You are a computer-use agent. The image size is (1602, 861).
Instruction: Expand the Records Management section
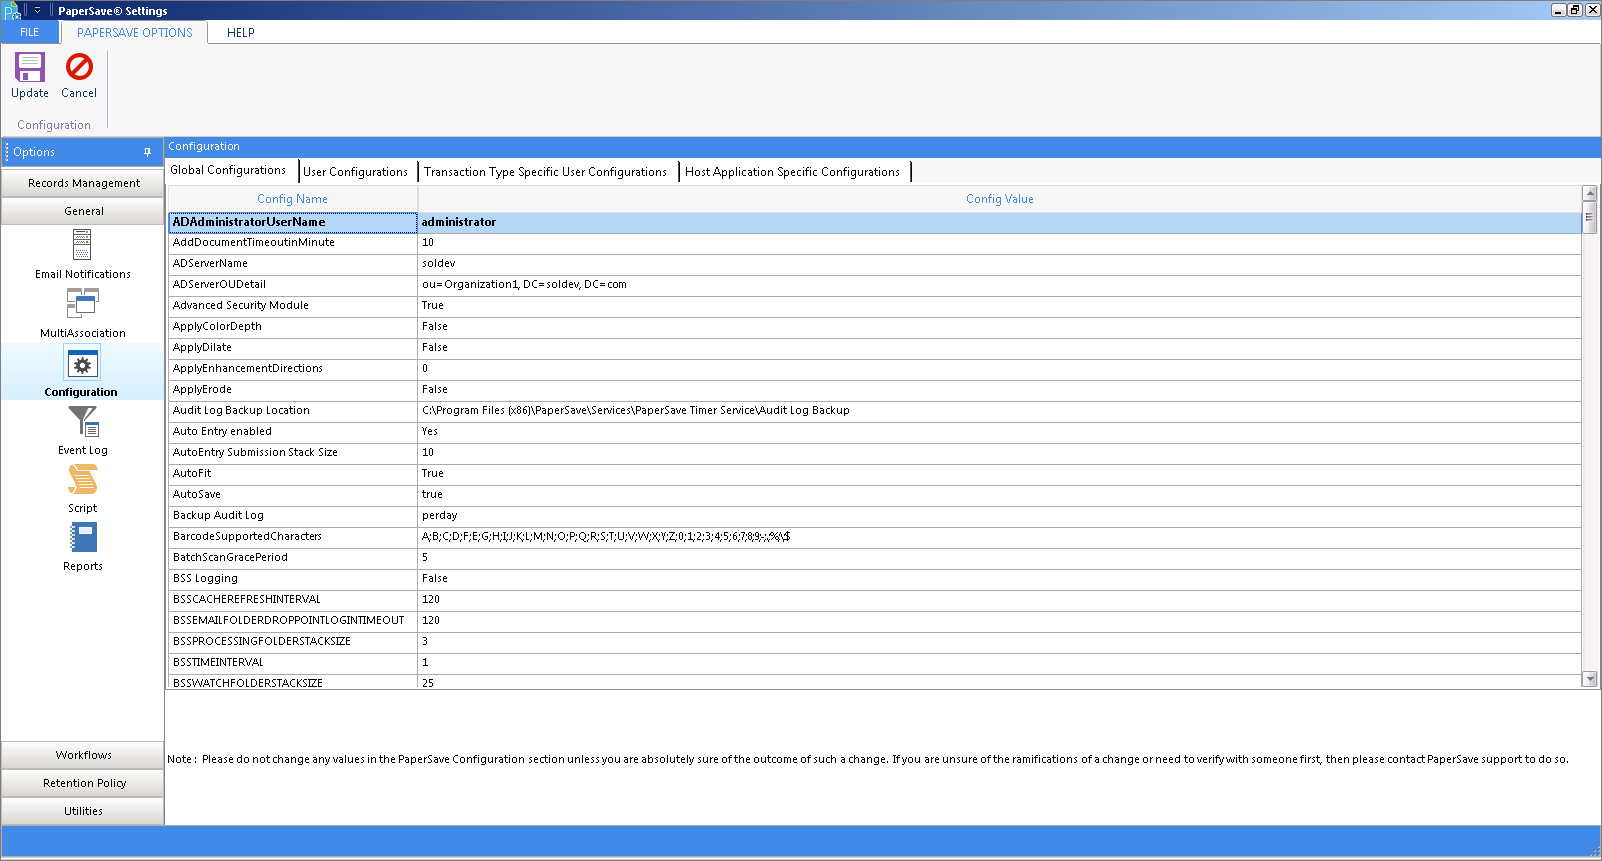(83, 183)
